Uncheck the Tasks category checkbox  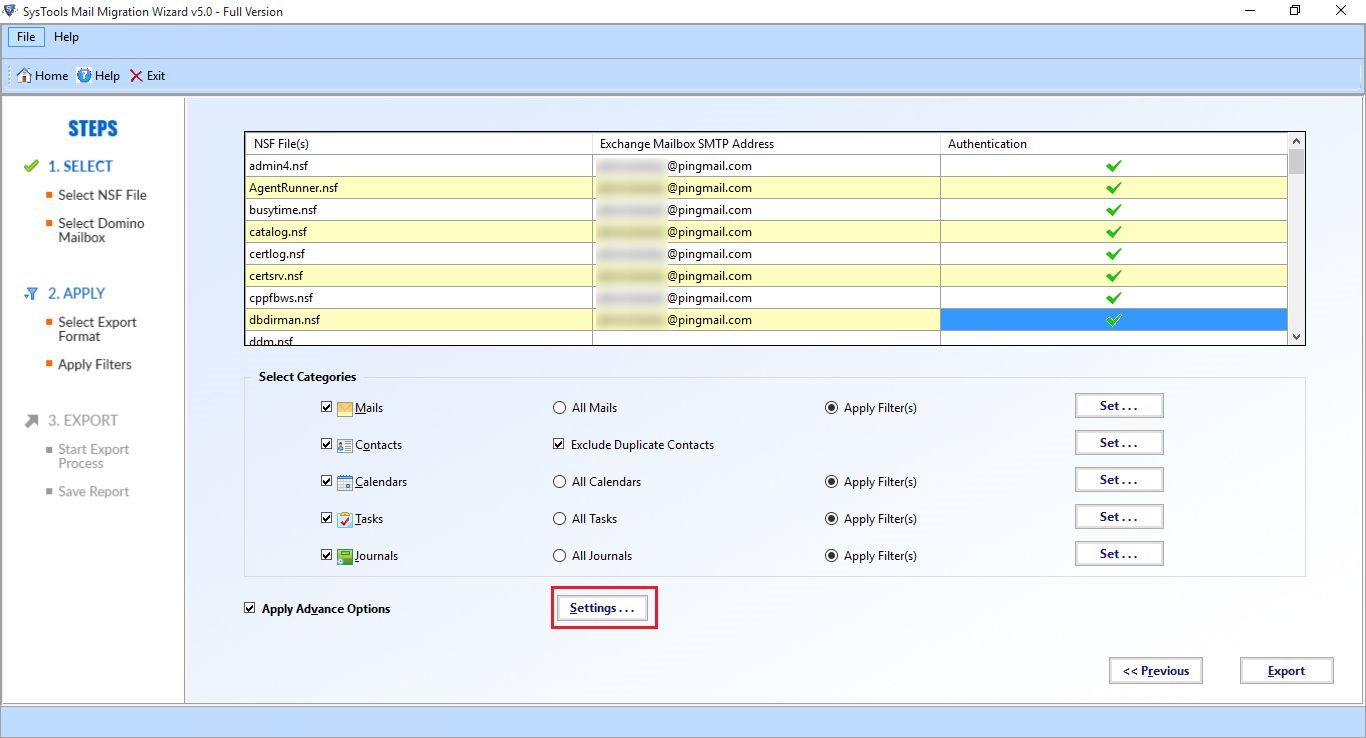(327, 518)
